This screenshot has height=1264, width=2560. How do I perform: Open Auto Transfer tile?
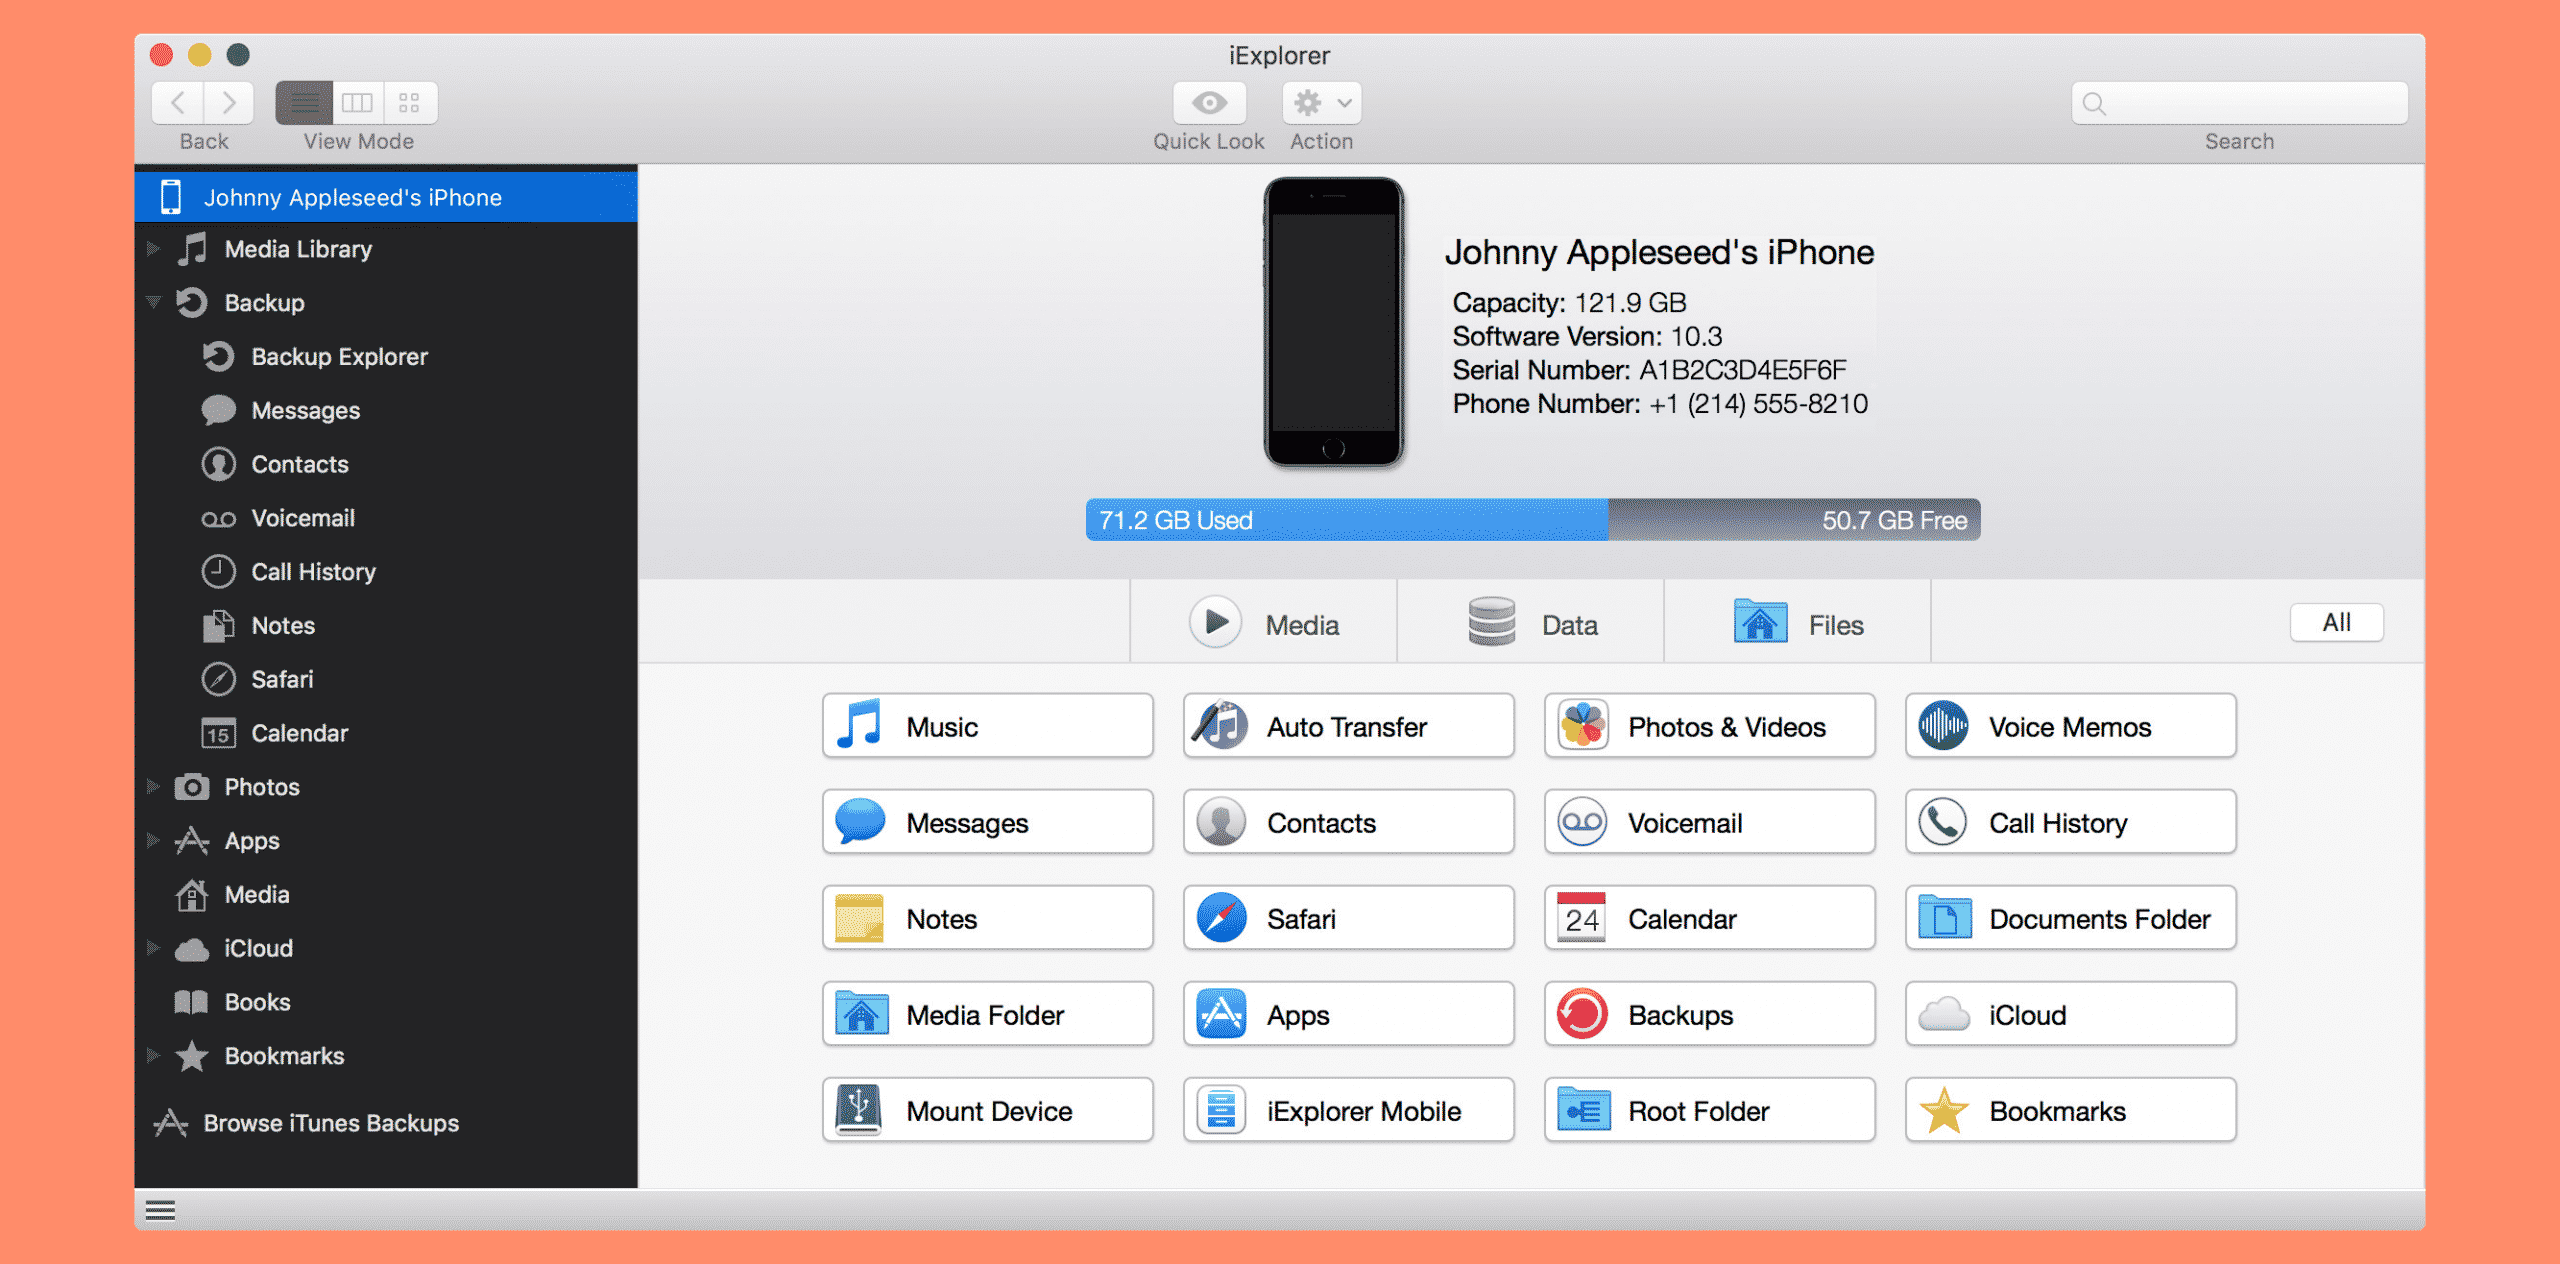(1348, 726)
